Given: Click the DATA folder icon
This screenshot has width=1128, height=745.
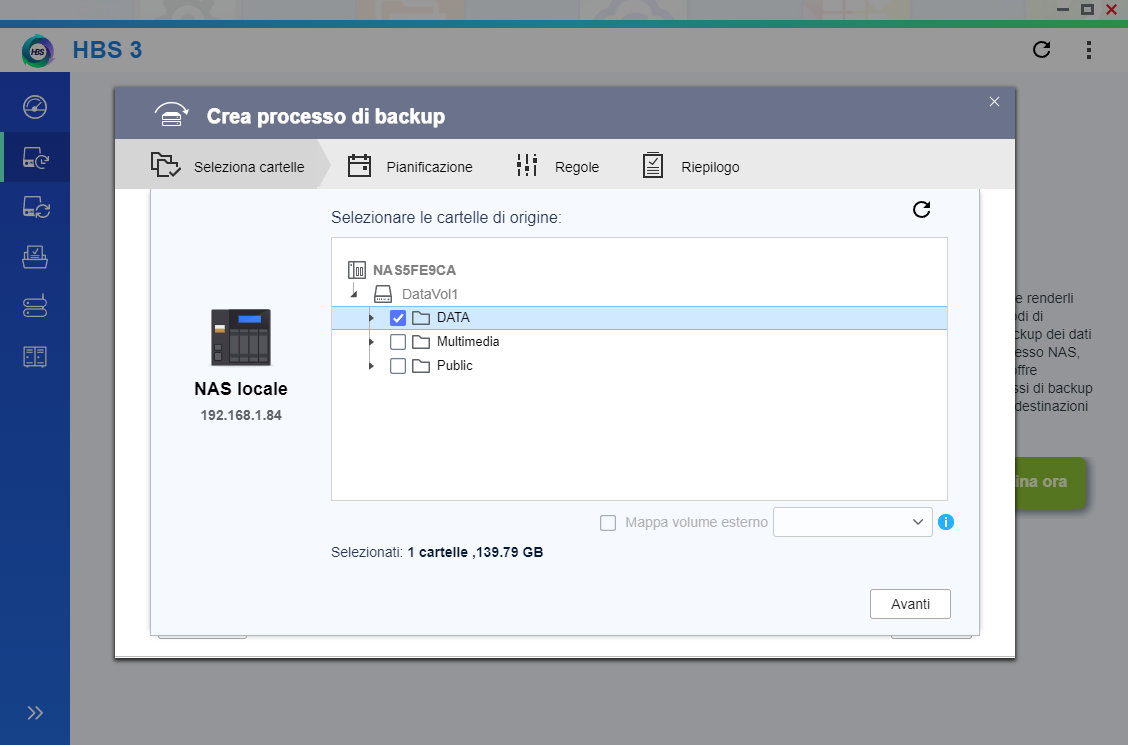Looking at the screenshot, I should pyautogui.click(x=421, y=318).
